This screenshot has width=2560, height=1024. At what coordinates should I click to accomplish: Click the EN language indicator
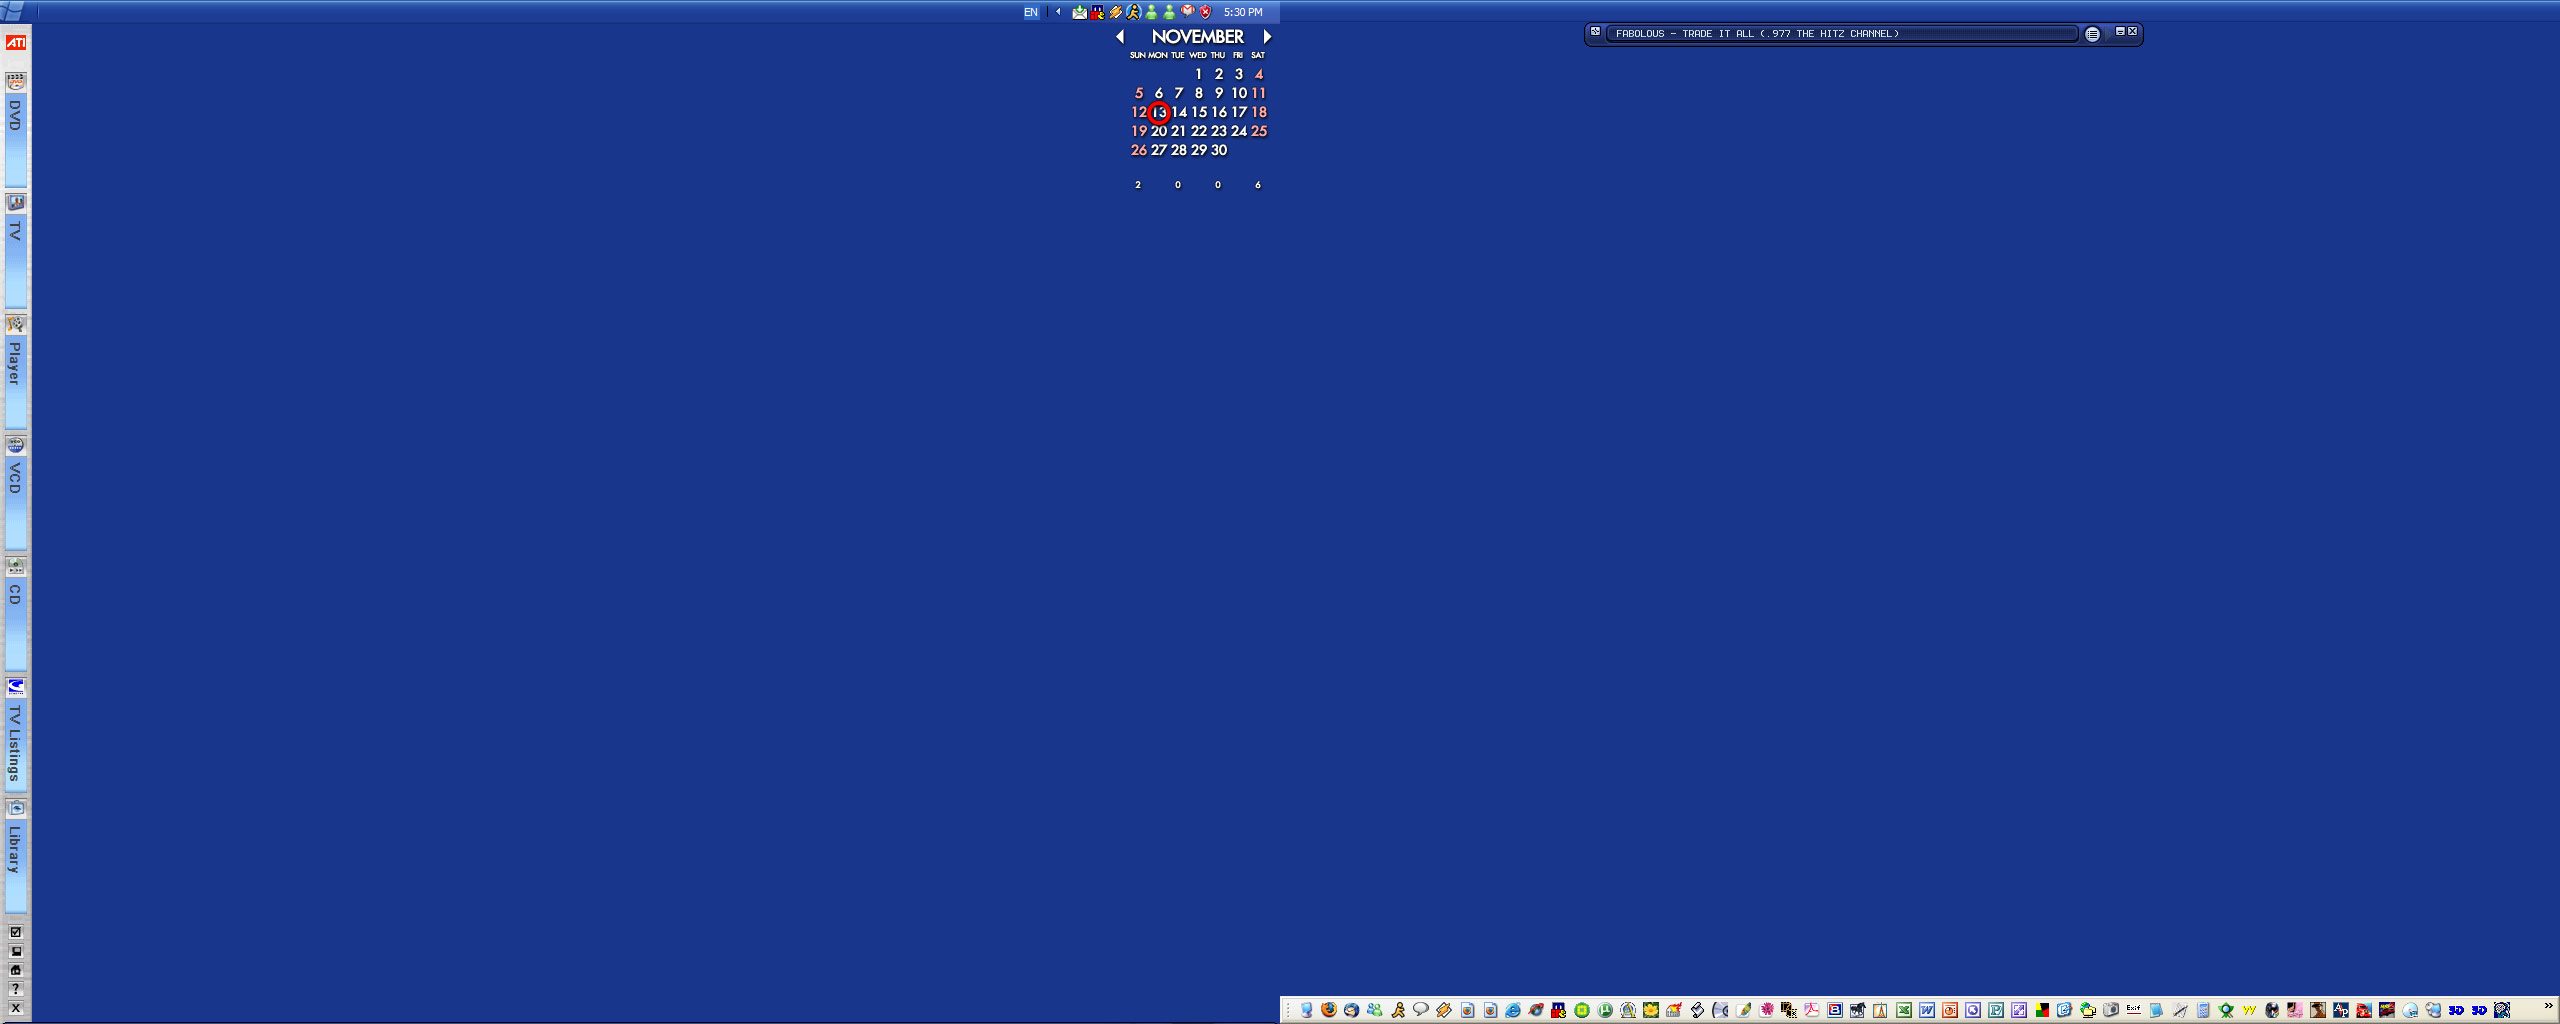point(1030,12)
